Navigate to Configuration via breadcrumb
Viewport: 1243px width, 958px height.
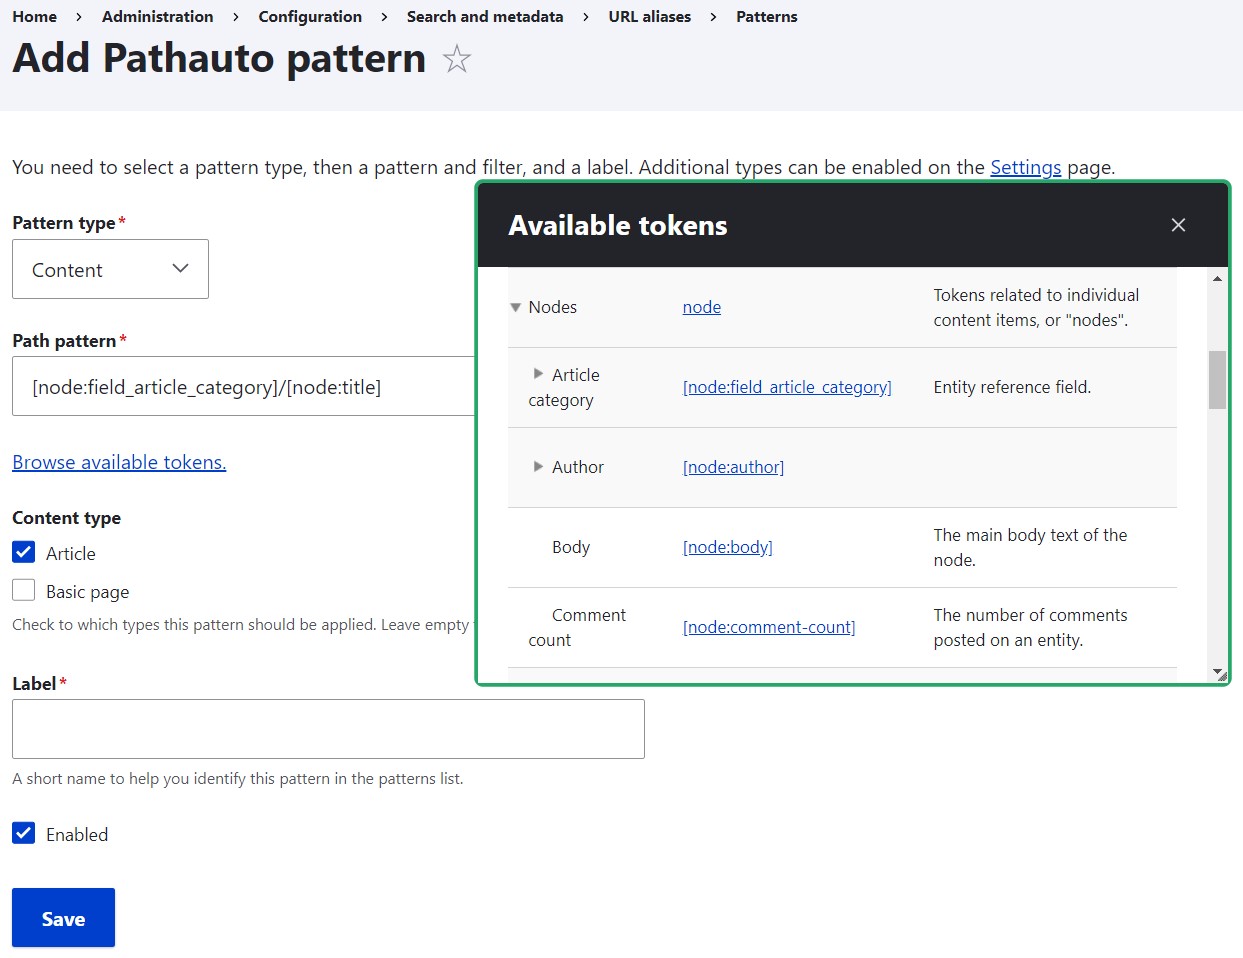(x=309, y=16)
